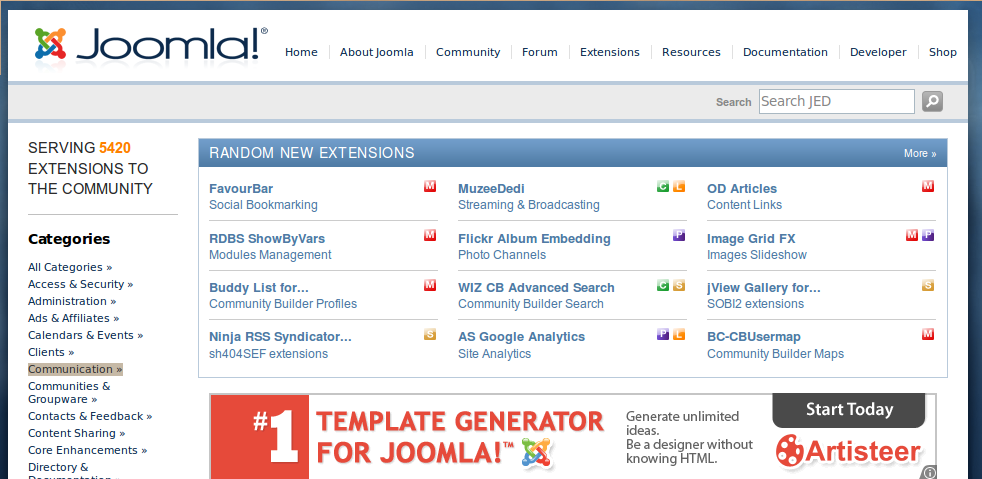Open Community Builder Maps category link
Viewport: 982px width, 479px height.
(775, 354)
